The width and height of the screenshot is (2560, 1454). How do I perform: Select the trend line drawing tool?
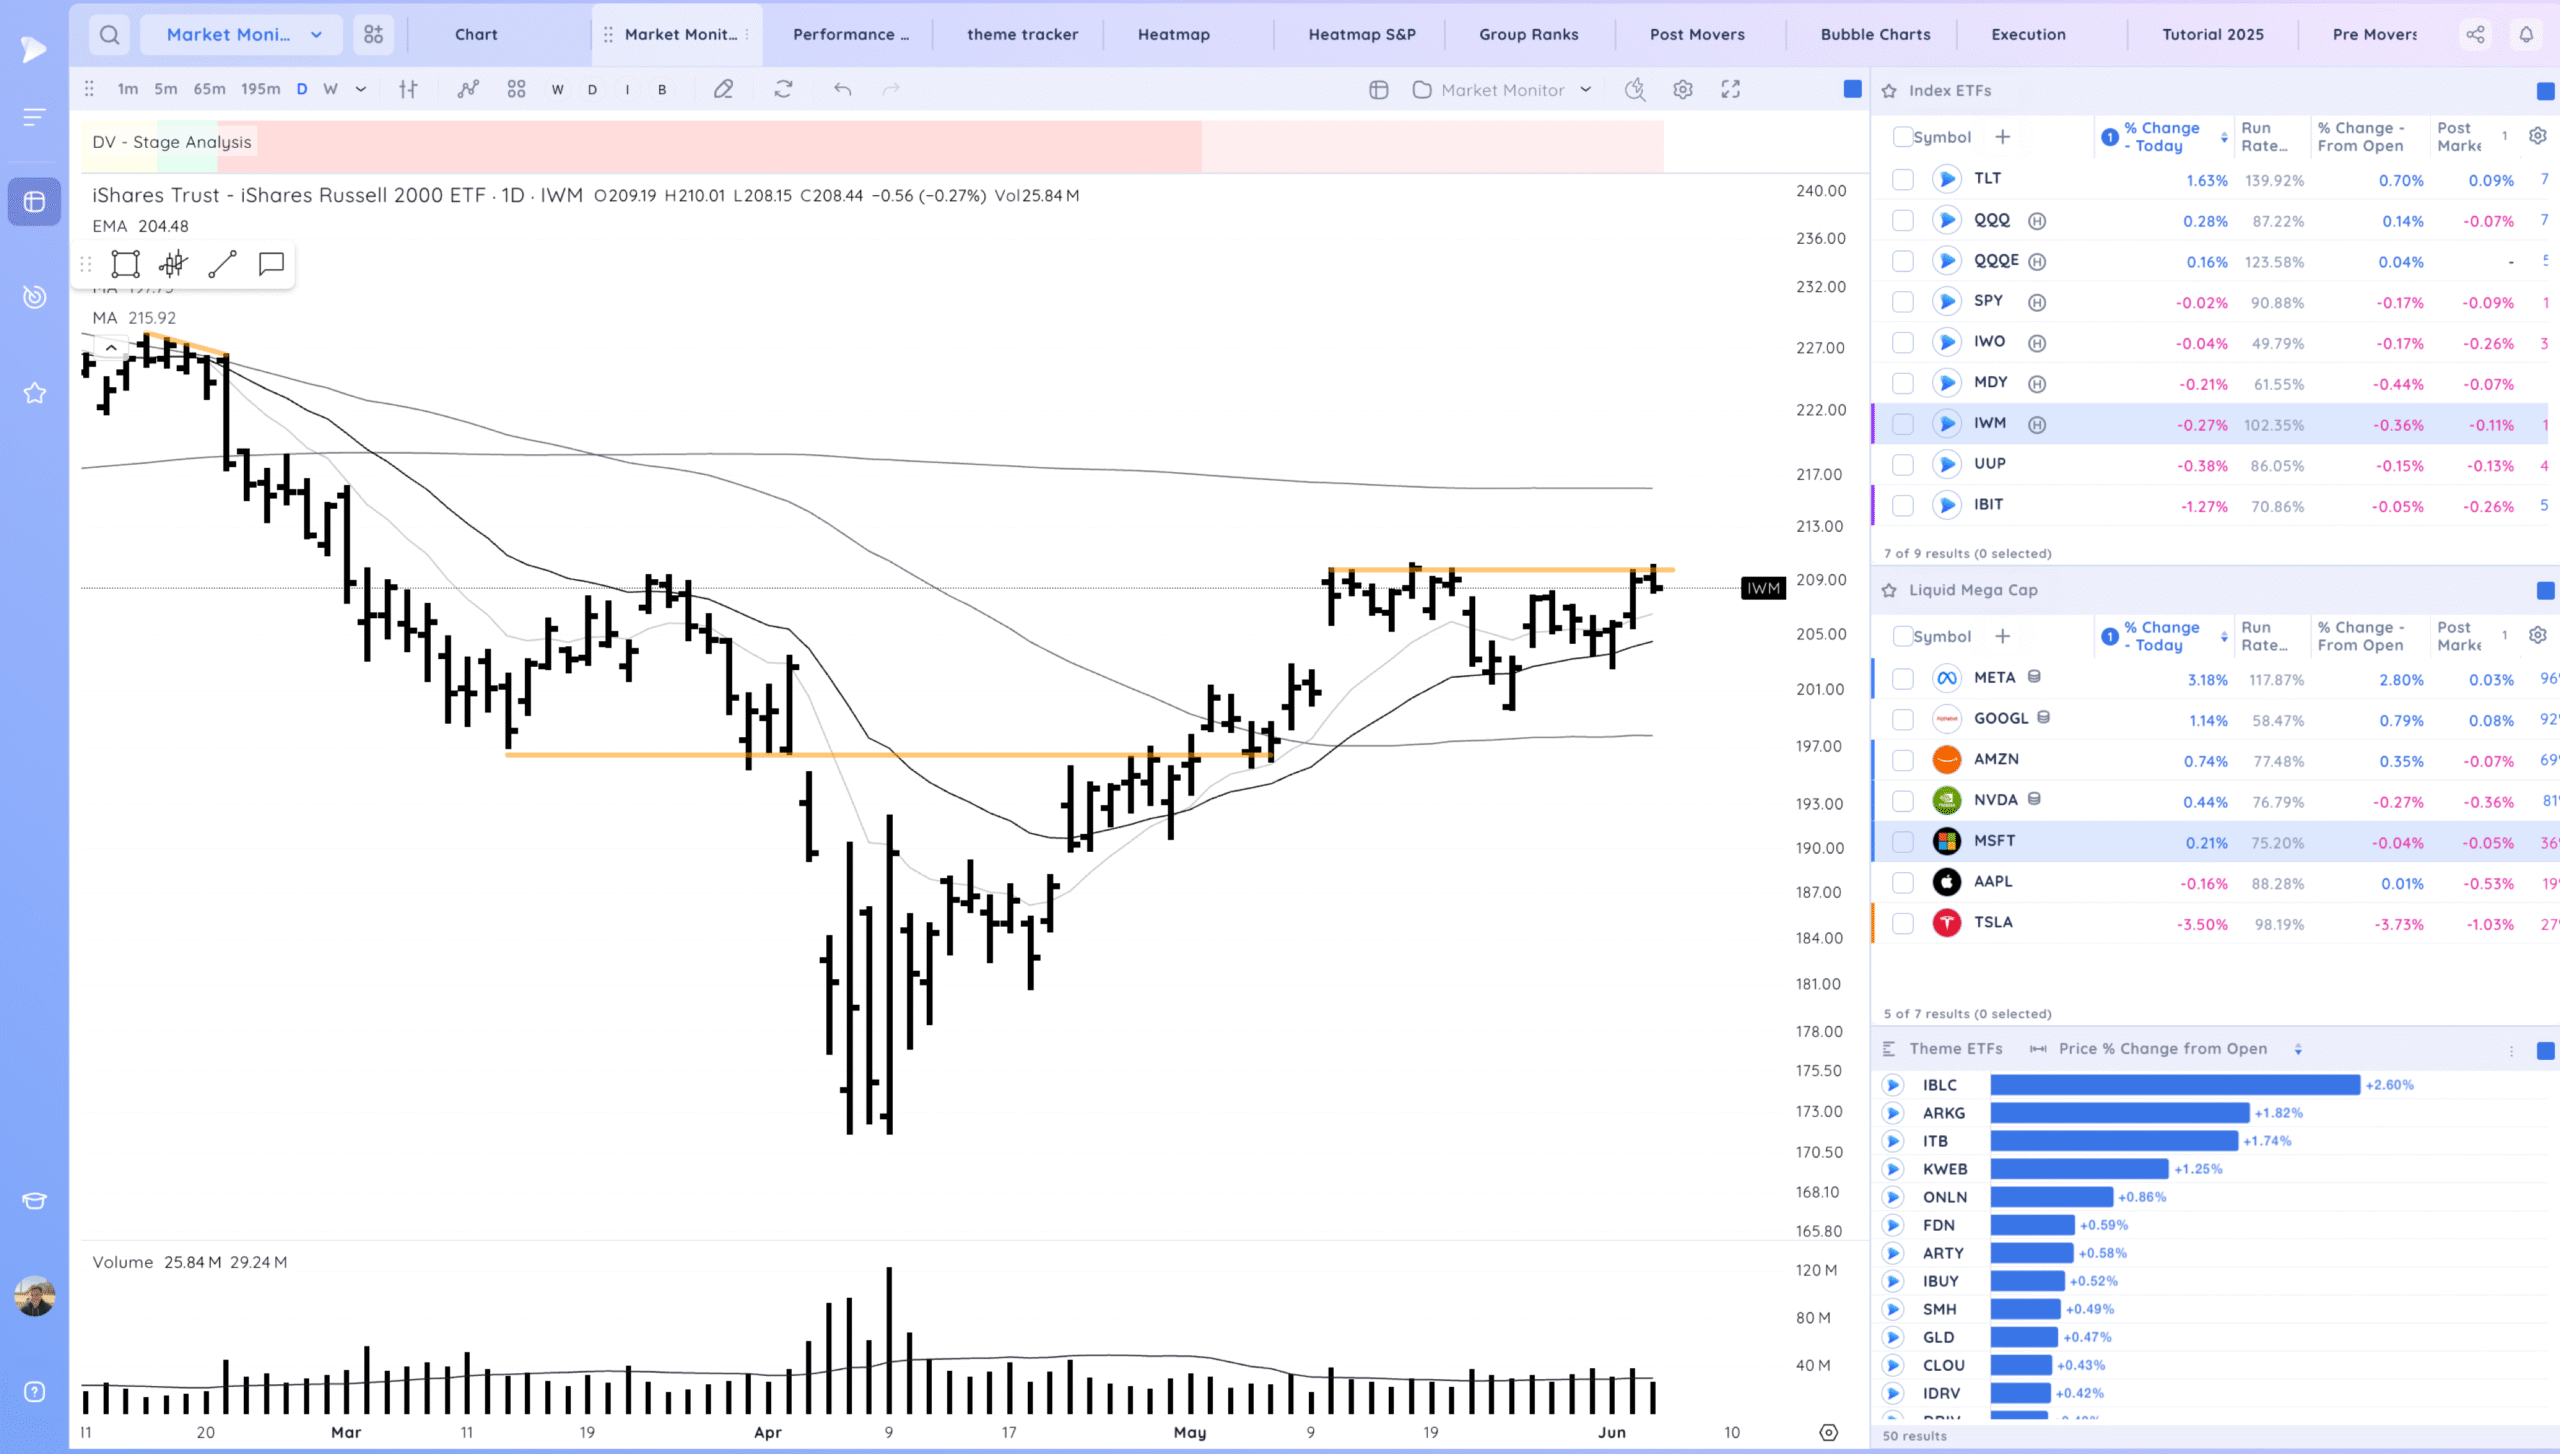222,264
